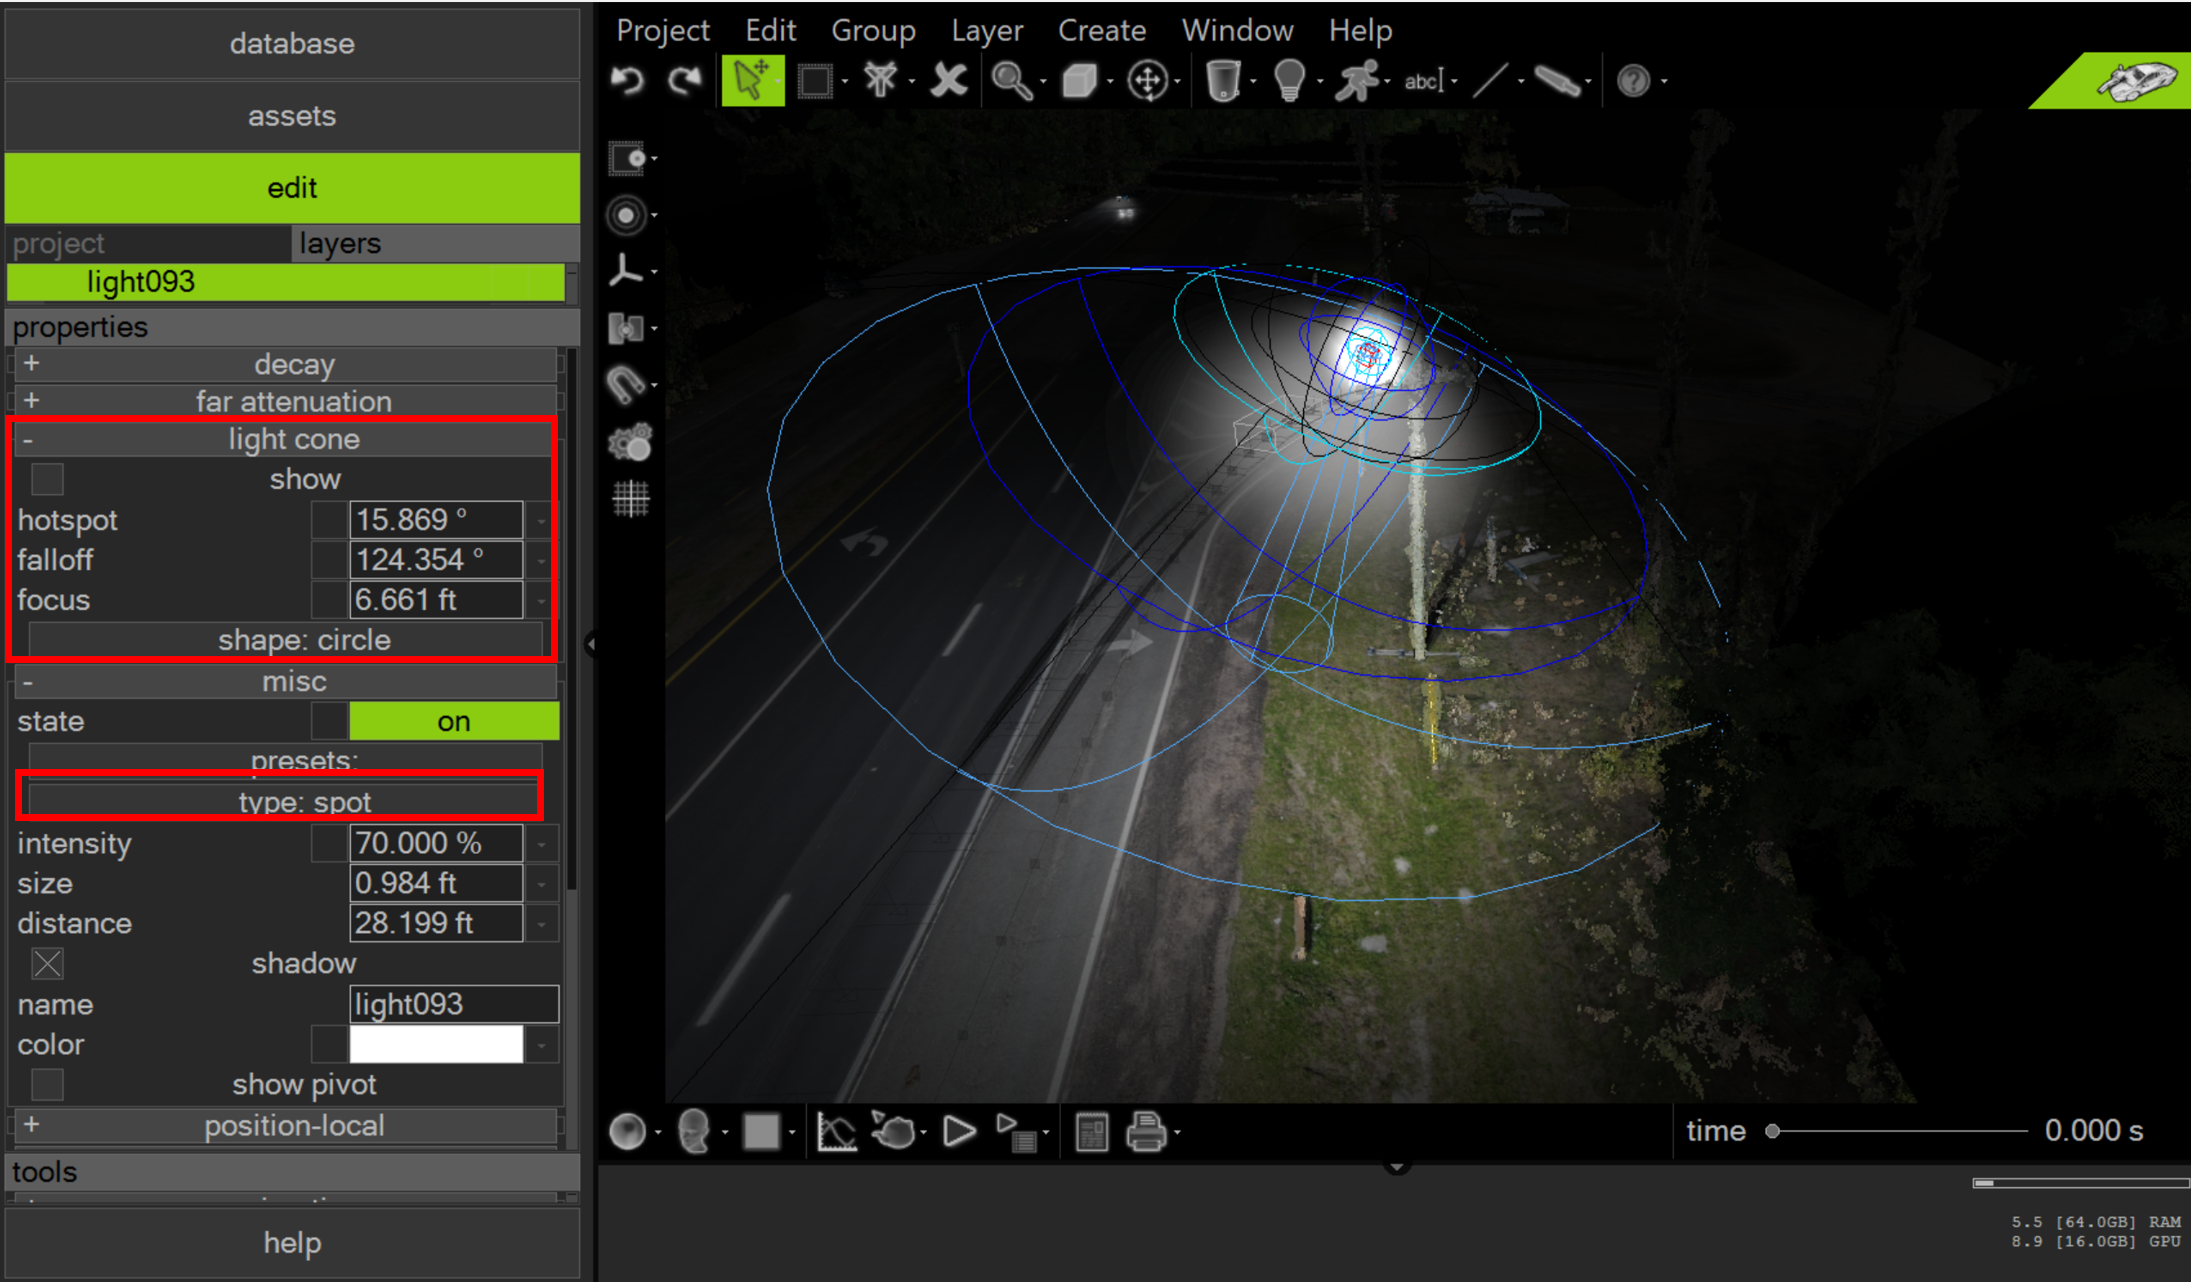Click the white color swatch
Viewport: 2191px width, 1282px height.
click(x=436, y=1044)
